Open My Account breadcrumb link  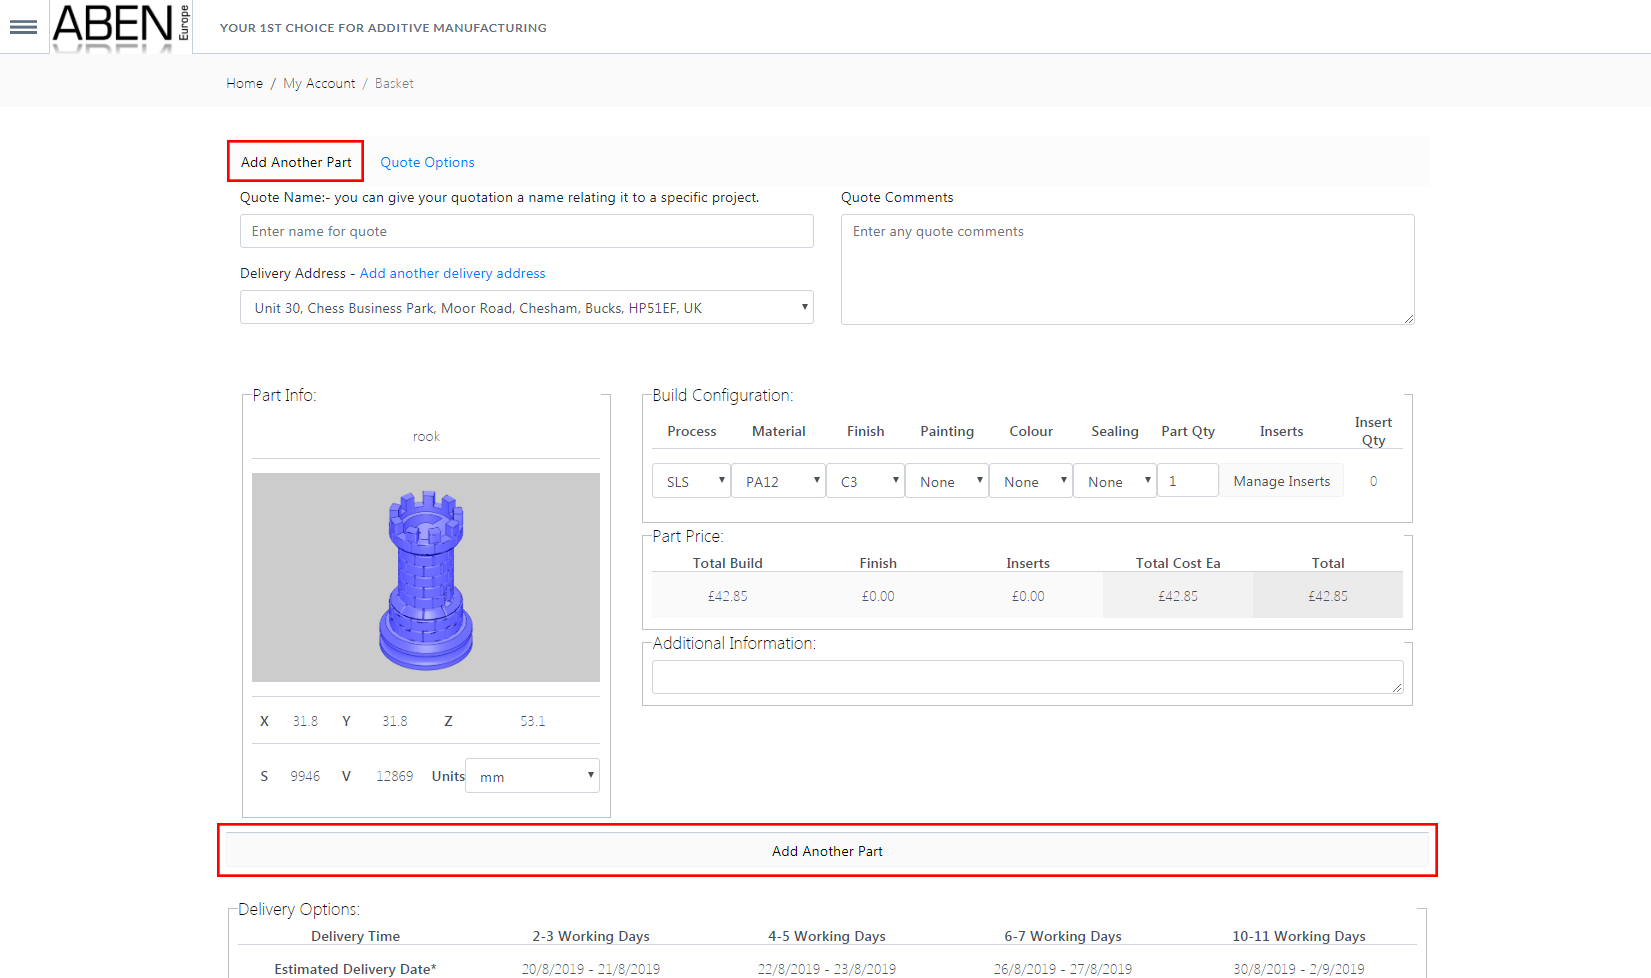tap(319, 83)
